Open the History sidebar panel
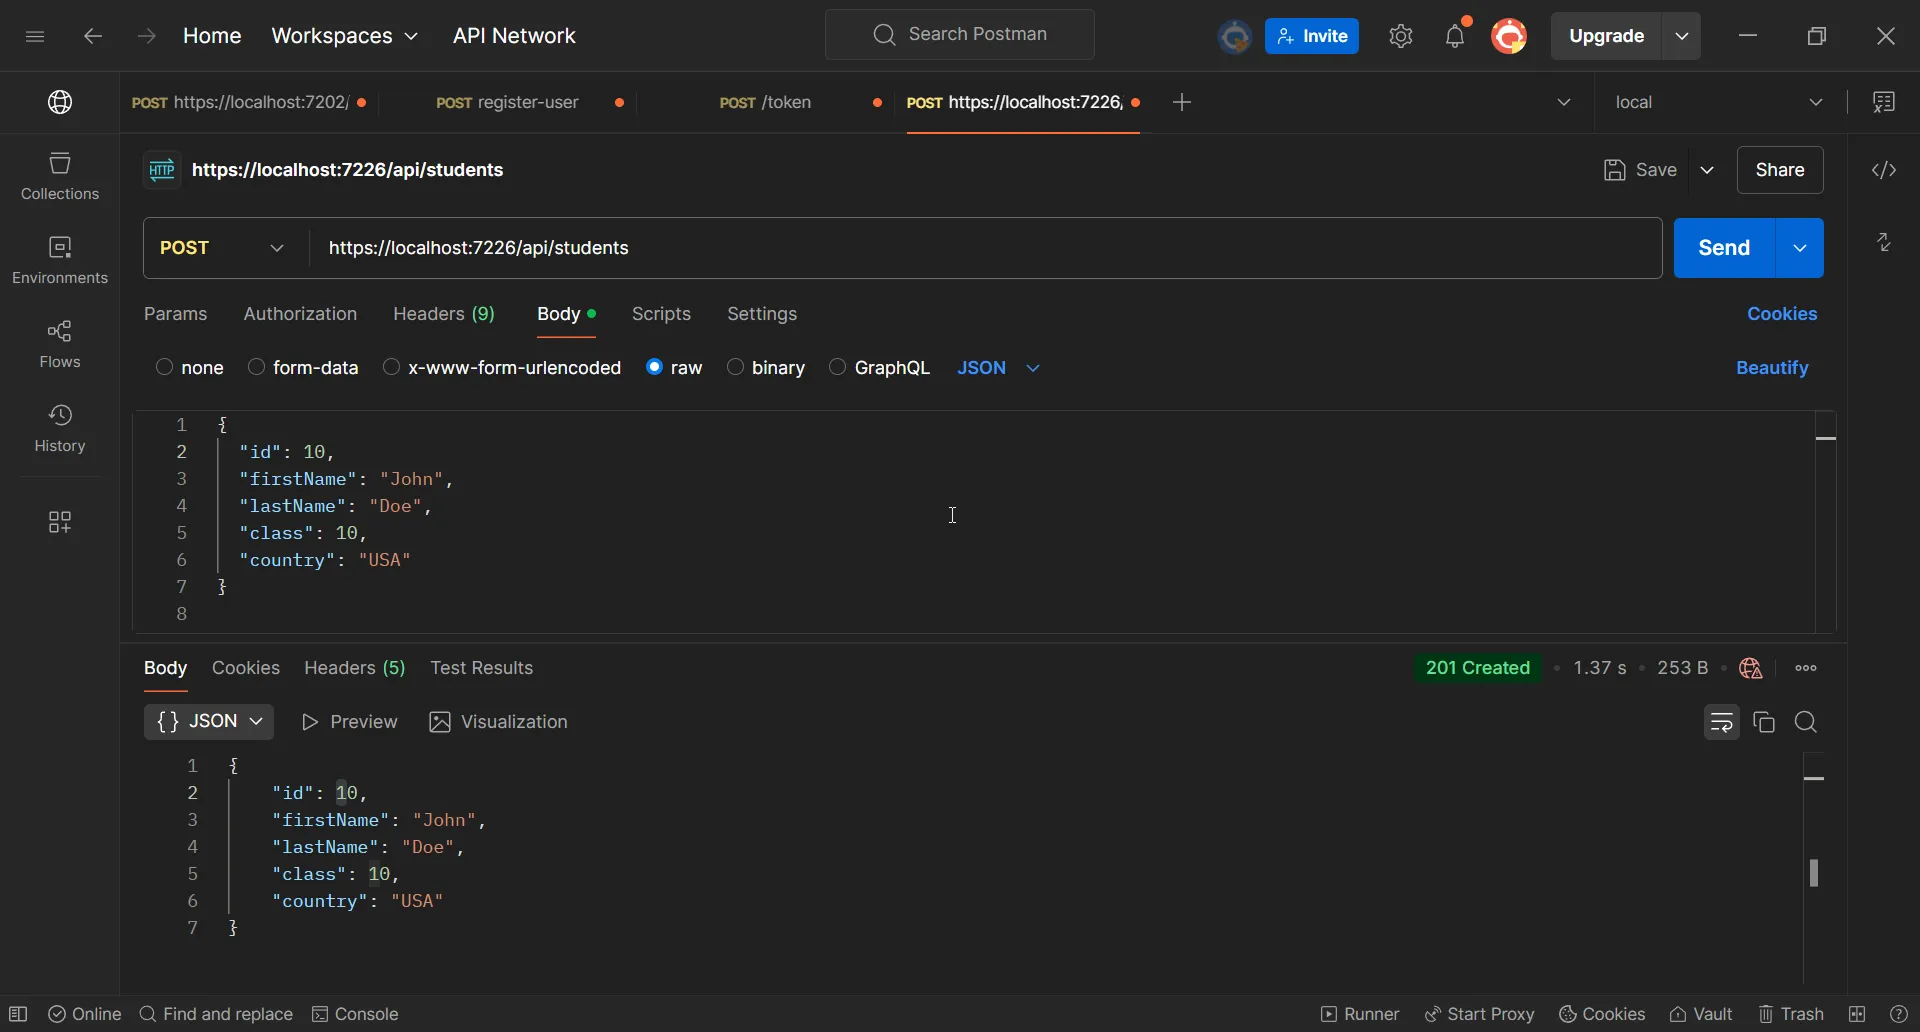Viewport: 1920px width, 1032px height. click(60, 428)
